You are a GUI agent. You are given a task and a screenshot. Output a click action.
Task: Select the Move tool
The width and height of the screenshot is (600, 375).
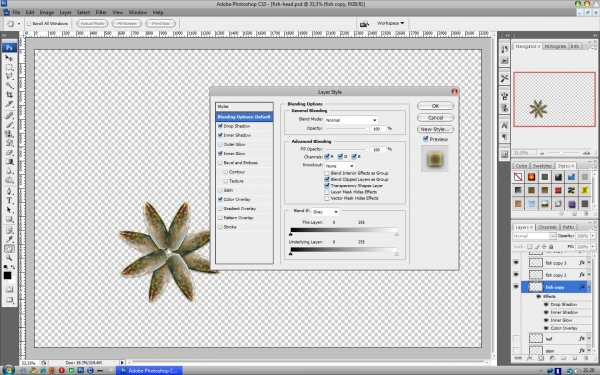(x=9, y=58)
